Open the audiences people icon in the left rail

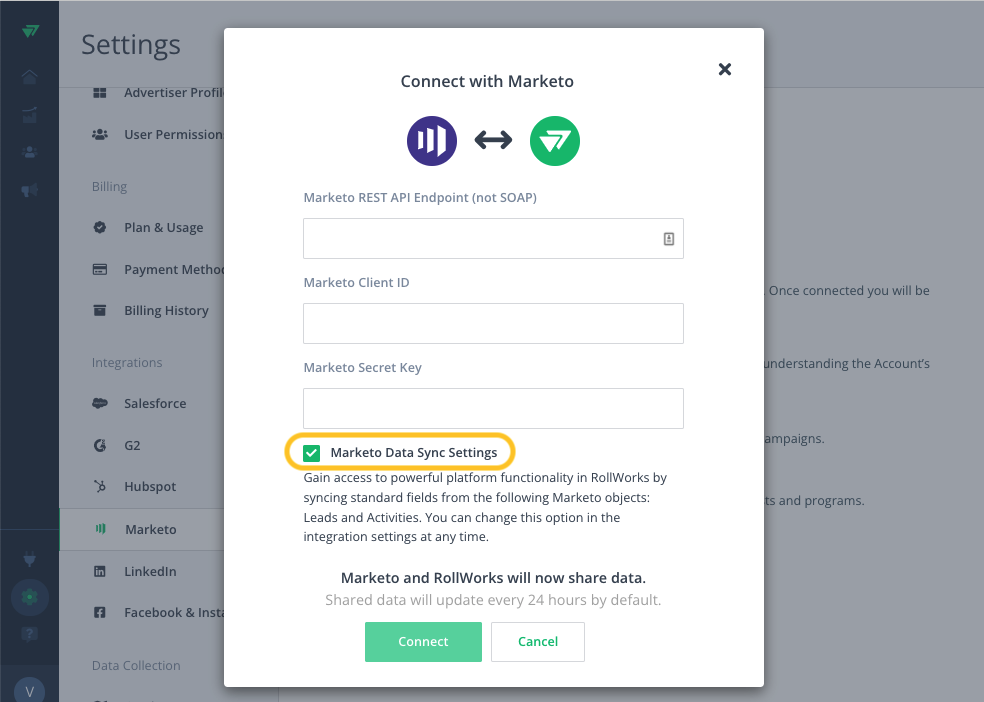(x=29, y=152)
